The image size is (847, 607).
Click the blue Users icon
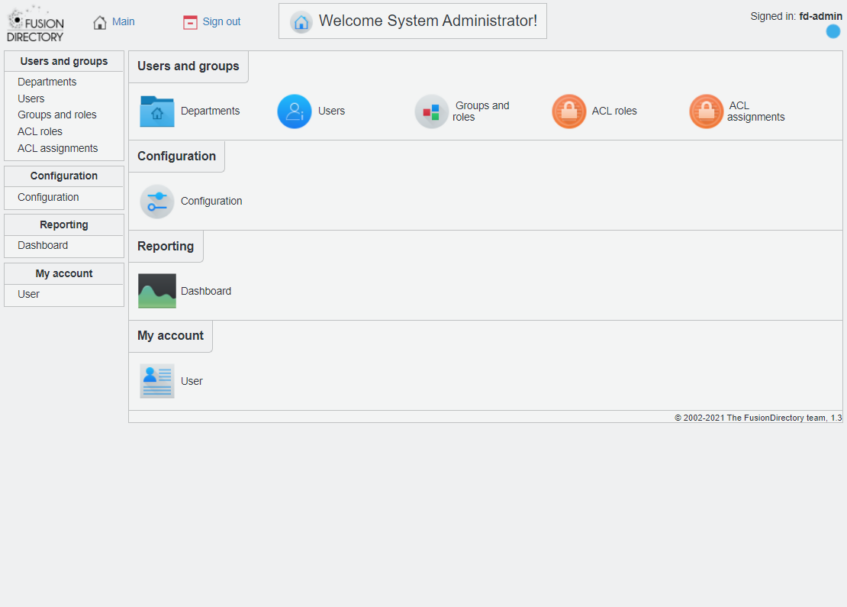click(294, 111)
